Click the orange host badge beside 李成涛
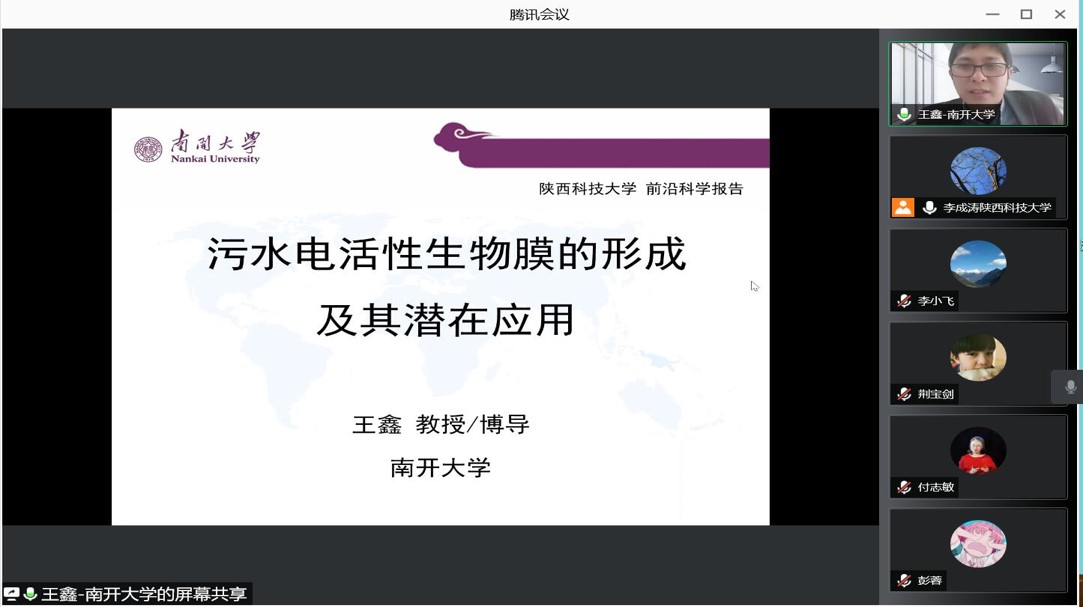Image resolution: width=1083 pixels, height=607 pixels. pyautogui.click(x=903, y=208)
